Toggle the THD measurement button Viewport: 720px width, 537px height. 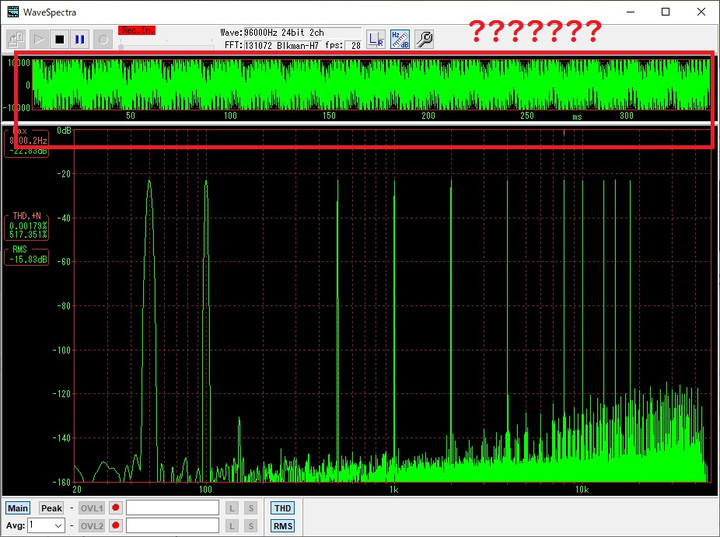(282, 508)
